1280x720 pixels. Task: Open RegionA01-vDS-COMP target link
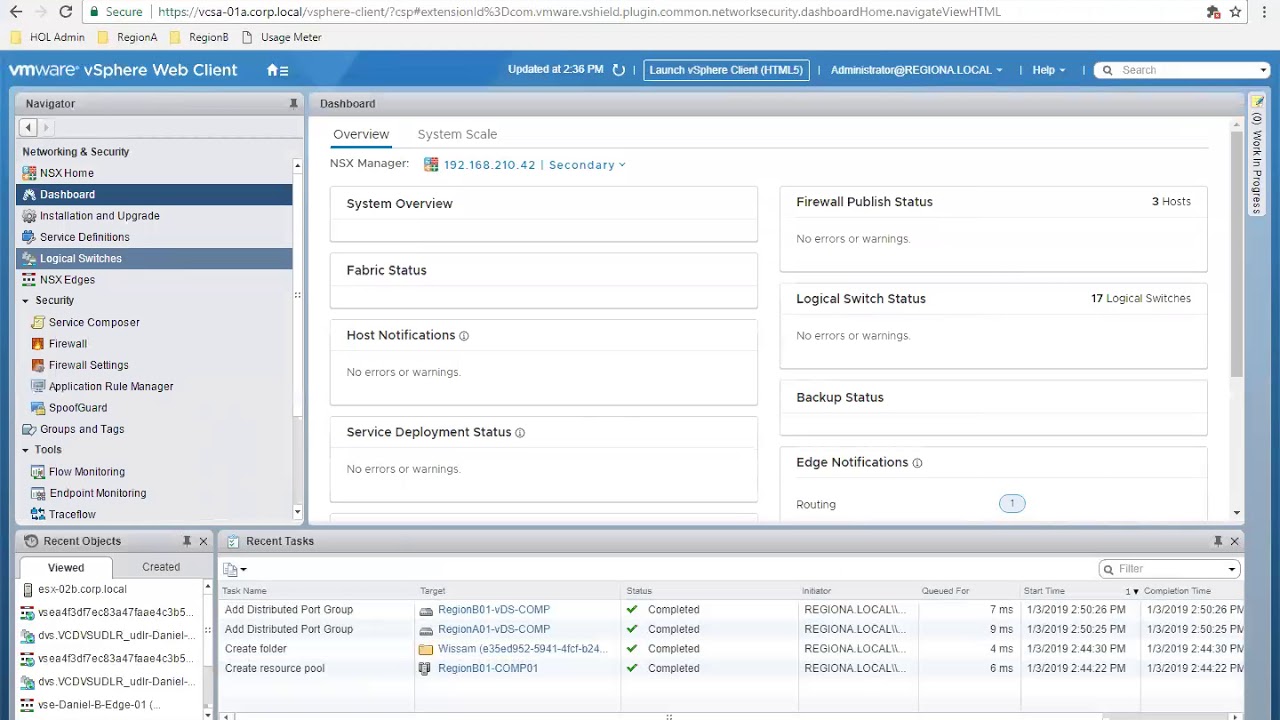494,630
